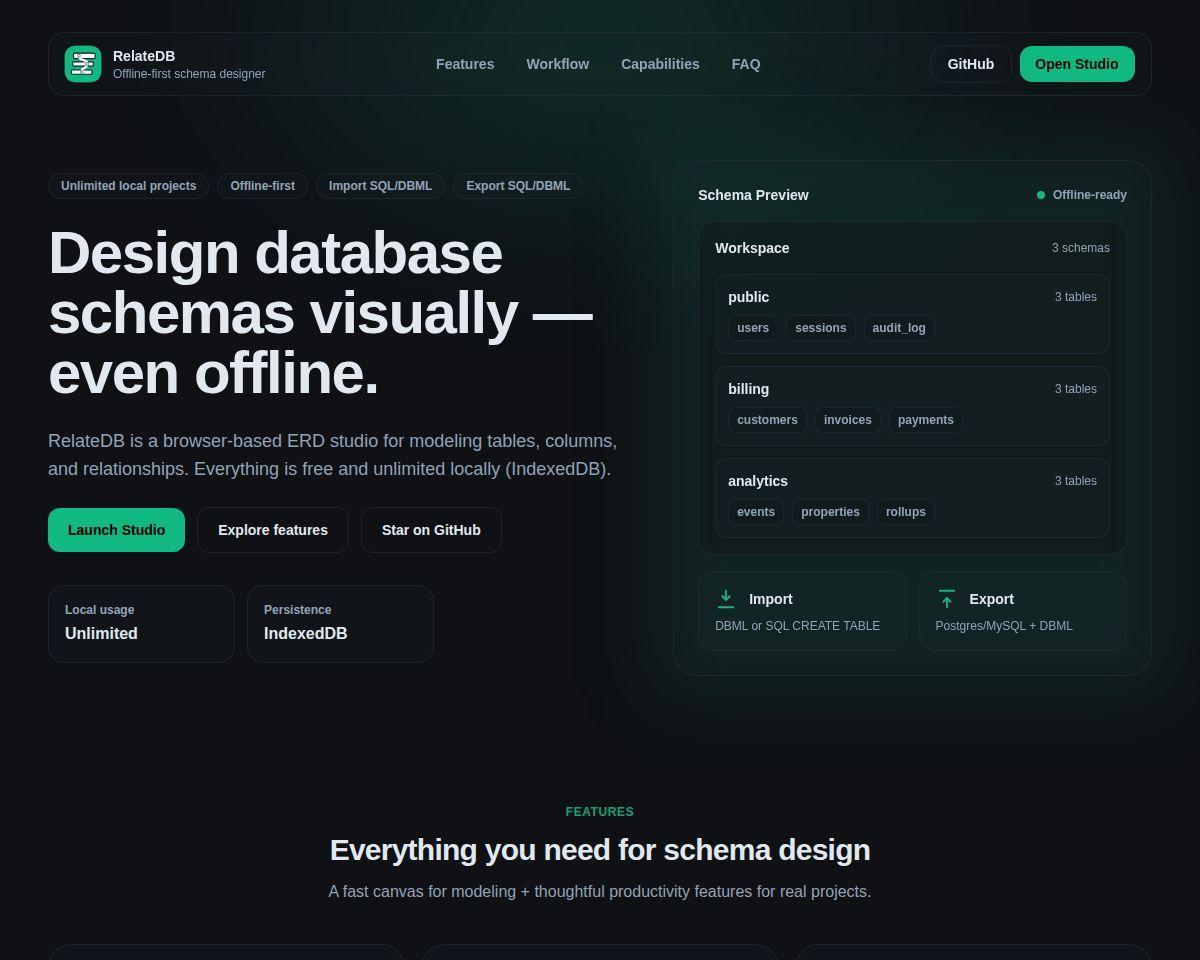Screen dimensions: 1200x960
Task: Select the Export SQL/DBML badge
Action: point(518,186)
